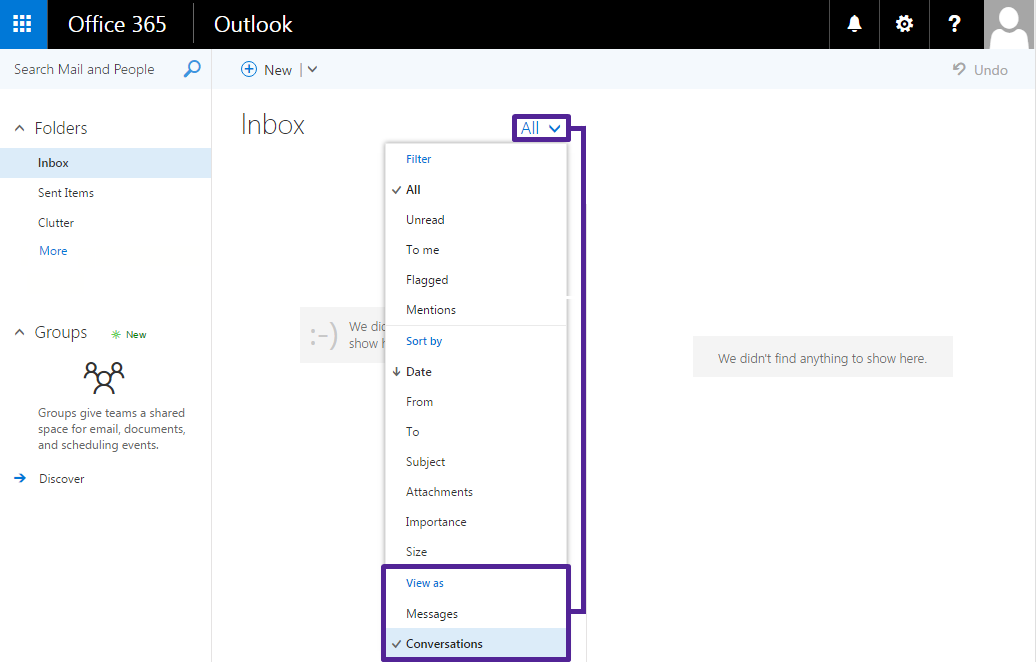Click the View as heading text
Viewport: 1036px width, 662px height.
click(x=425, y=583)
